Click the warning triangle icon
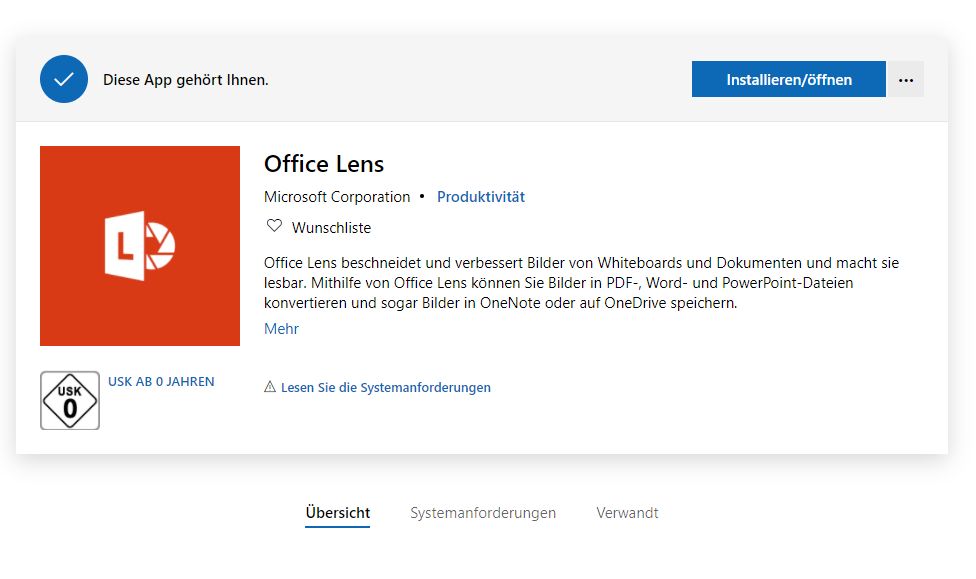The image size is (976, 579). point(270,387)
